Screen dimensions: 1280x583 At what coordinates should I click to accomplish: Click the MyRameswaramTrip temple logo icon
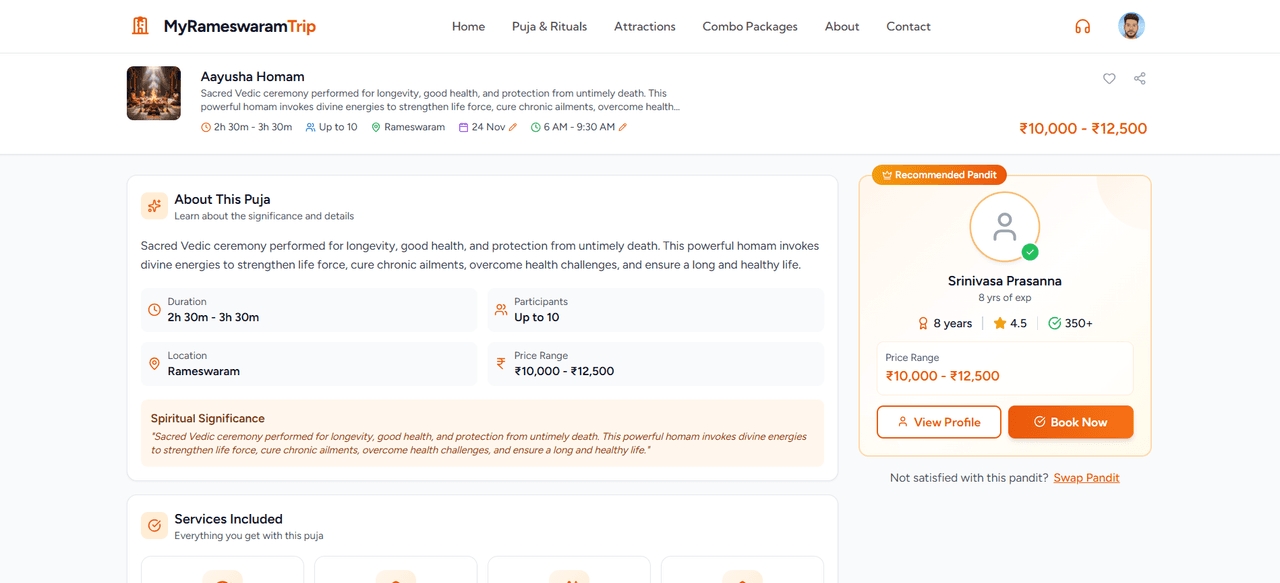click(140, 26)
